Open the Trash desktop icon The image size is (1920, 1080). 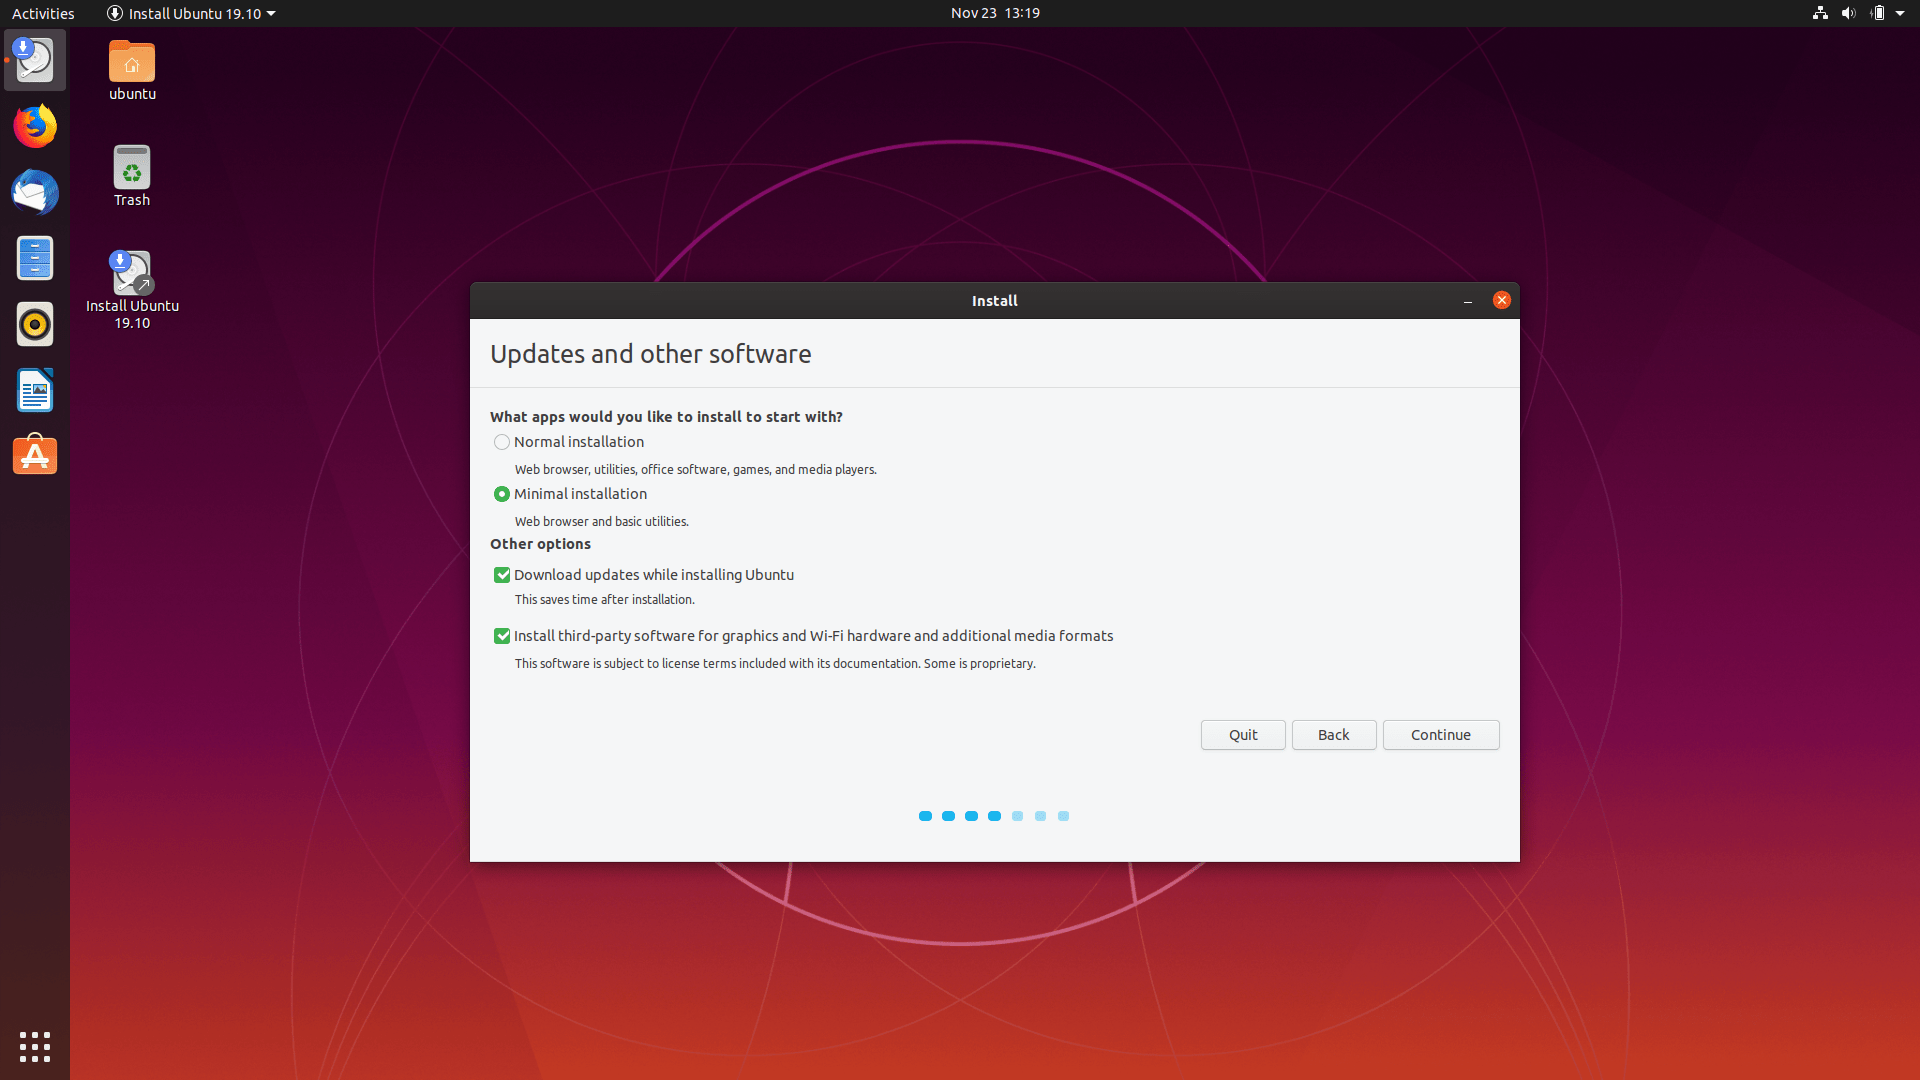(132, 170)
